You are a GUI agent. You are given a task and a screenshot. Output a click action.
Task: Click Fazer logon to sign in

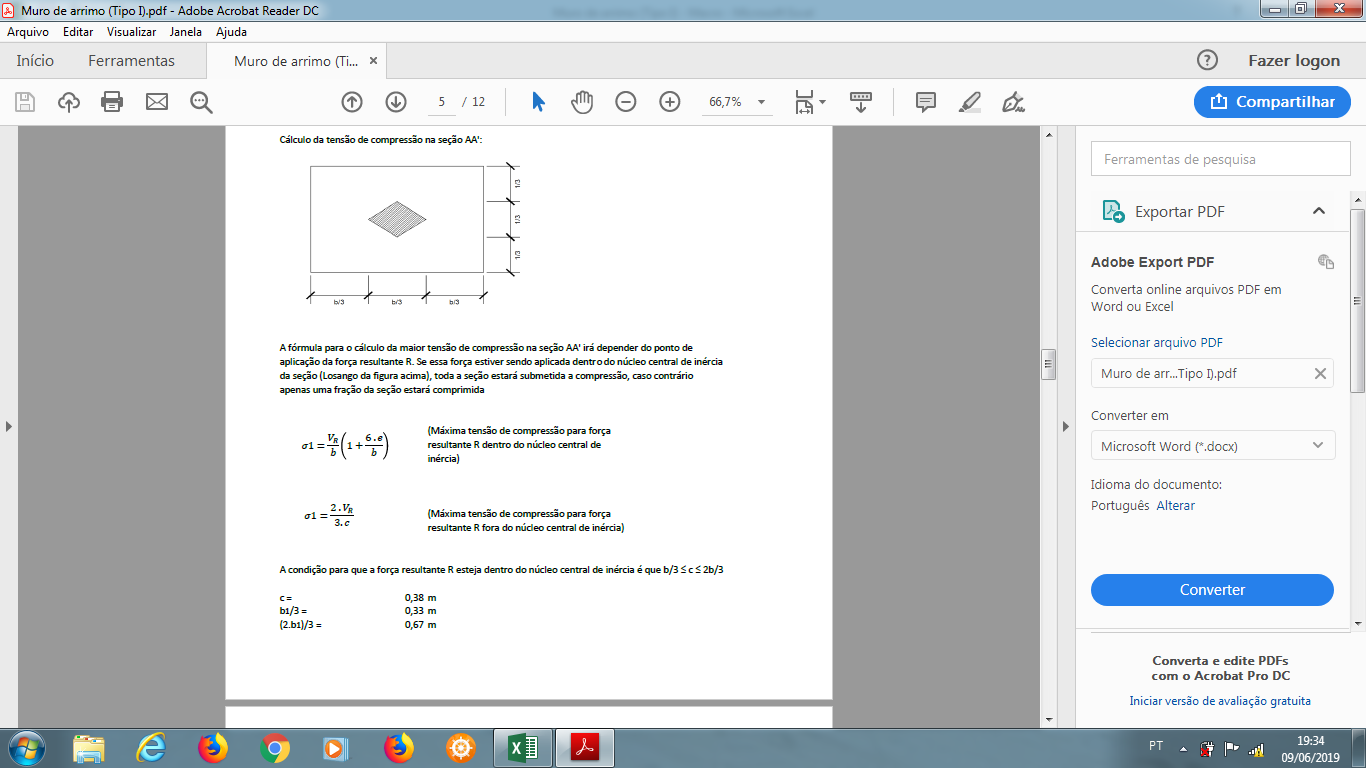(1294, 61)
